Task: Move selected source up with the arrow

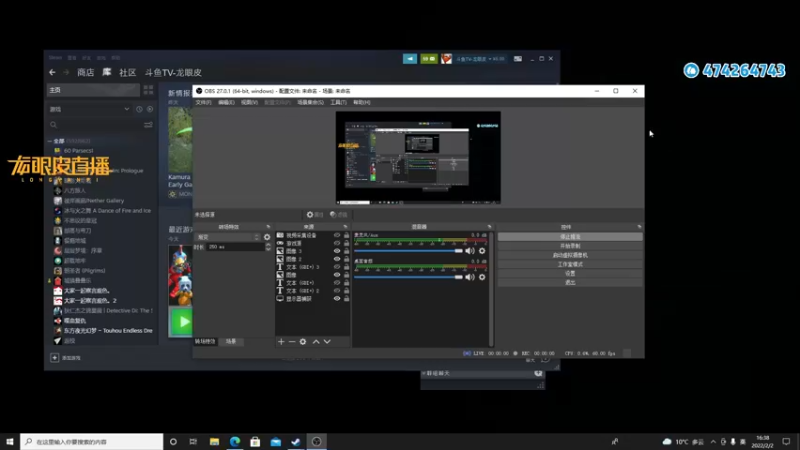Action: pyautogui.click(x=316, y=341)
